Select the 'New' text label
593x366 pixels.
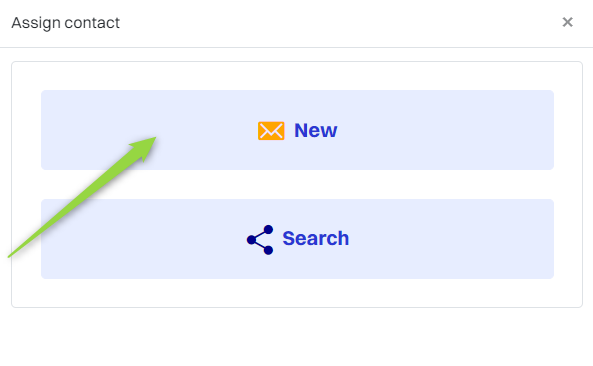[x=316, y=130]
